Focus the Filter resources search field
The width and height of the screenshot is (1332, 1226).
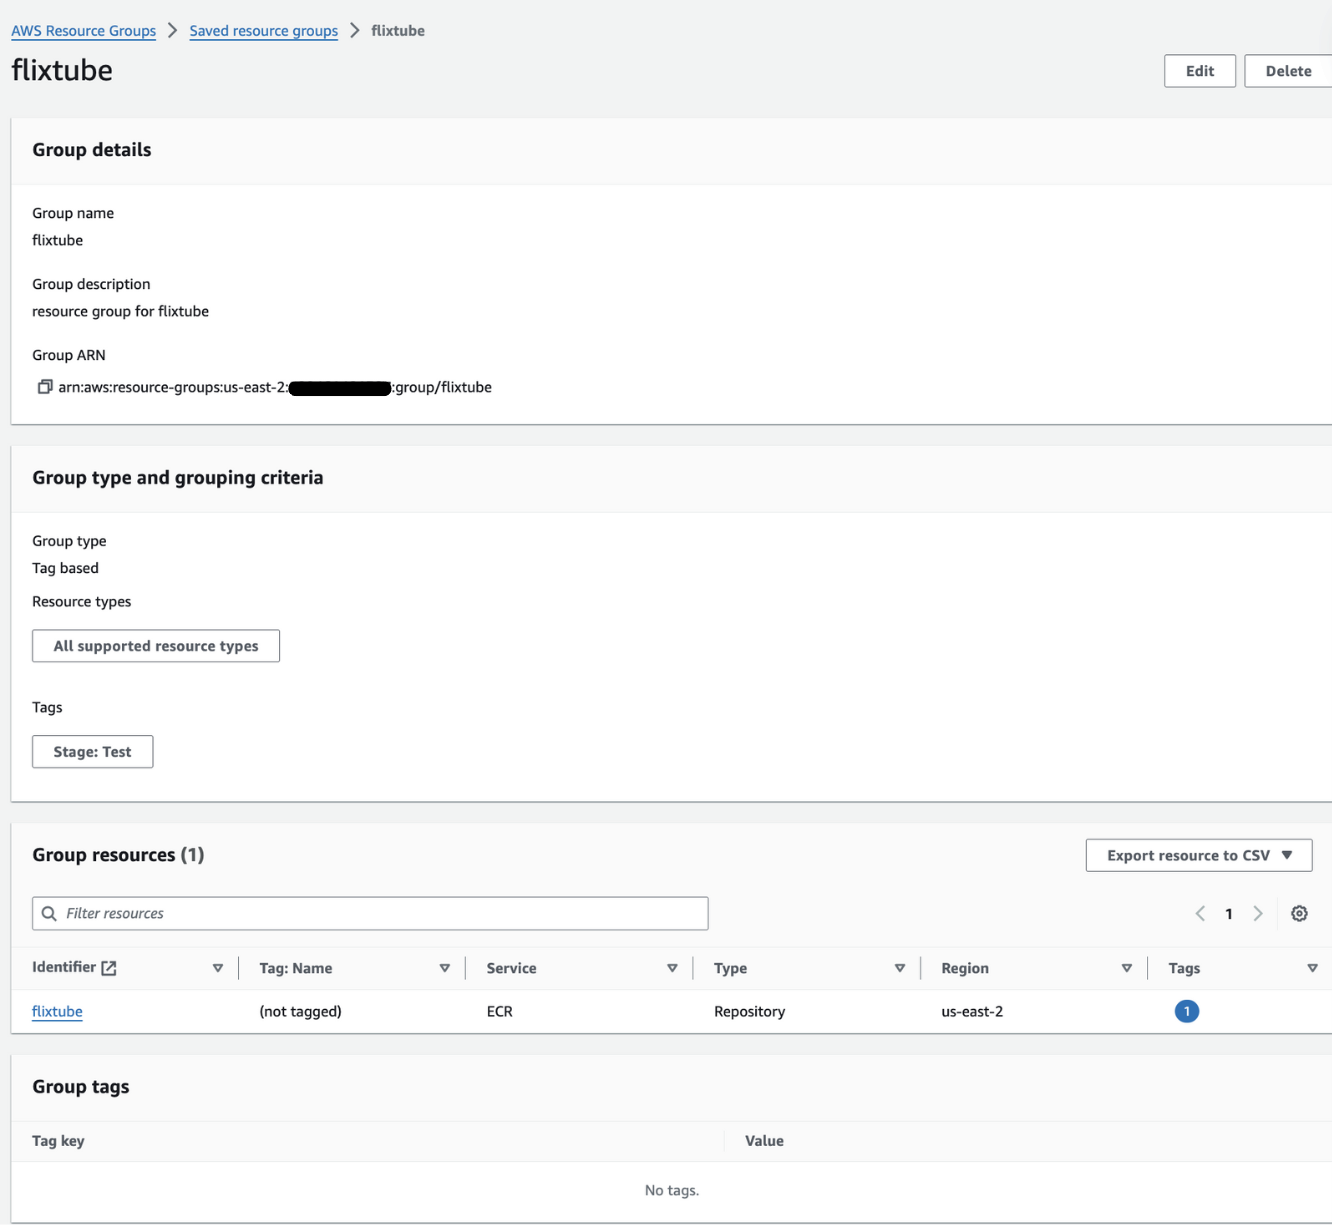[370, 913]
